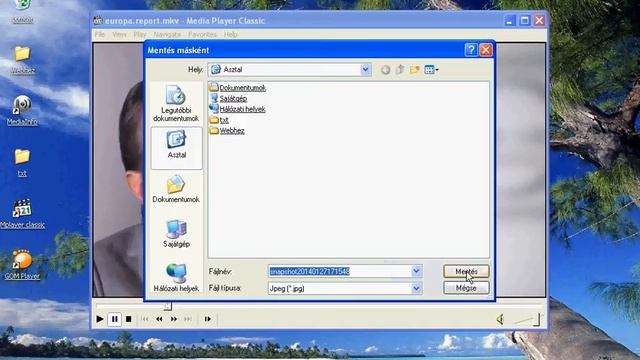Minimize the Media Player Classic window
The width and height of the screenshot is (640, 360).
(x=509, y=20)
